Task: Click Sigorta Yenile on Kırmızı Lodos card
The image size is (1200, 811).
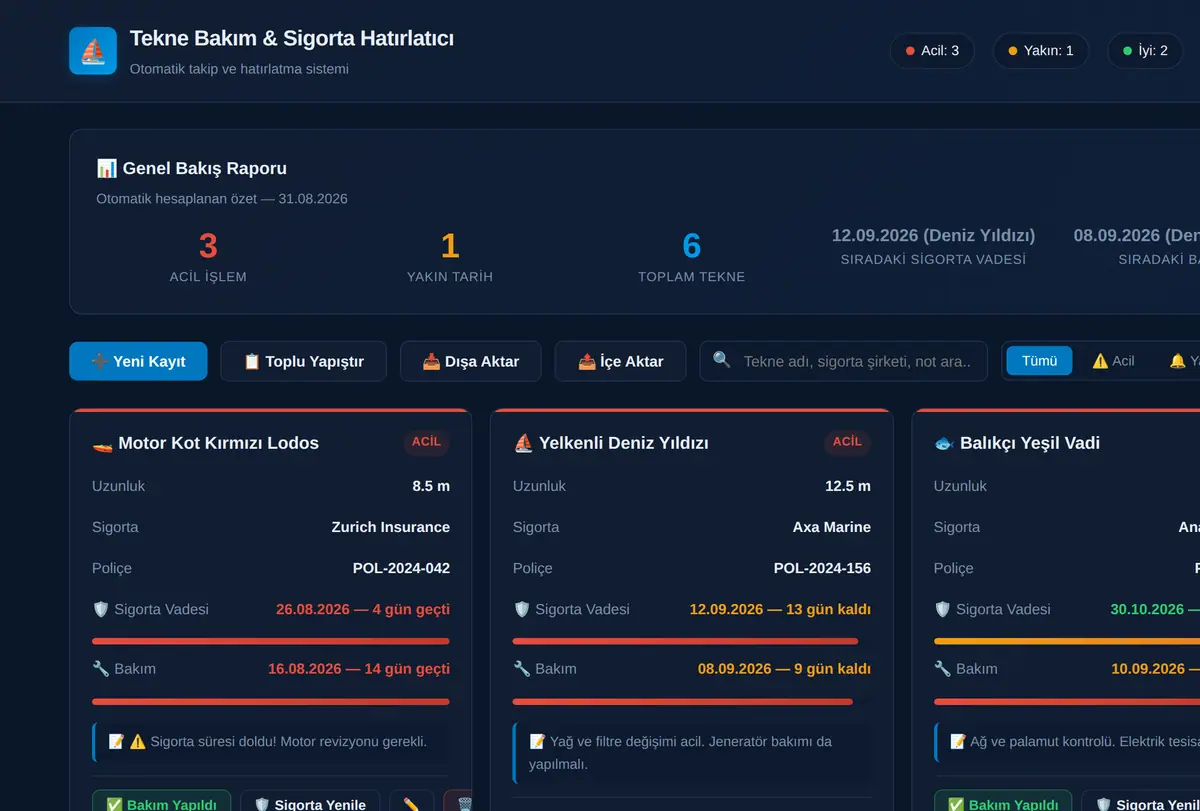Action: click(310, 803)
